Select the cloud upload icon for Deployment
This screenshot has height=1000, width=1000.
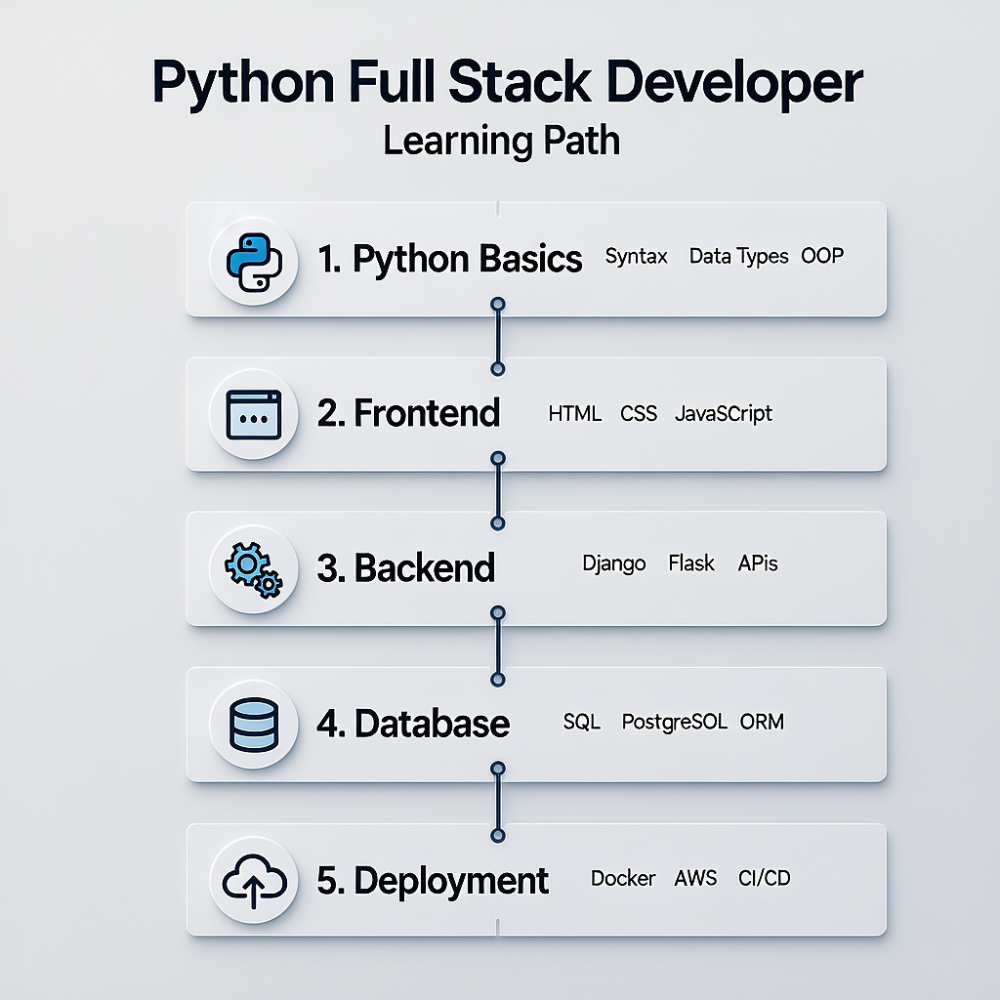253,879
